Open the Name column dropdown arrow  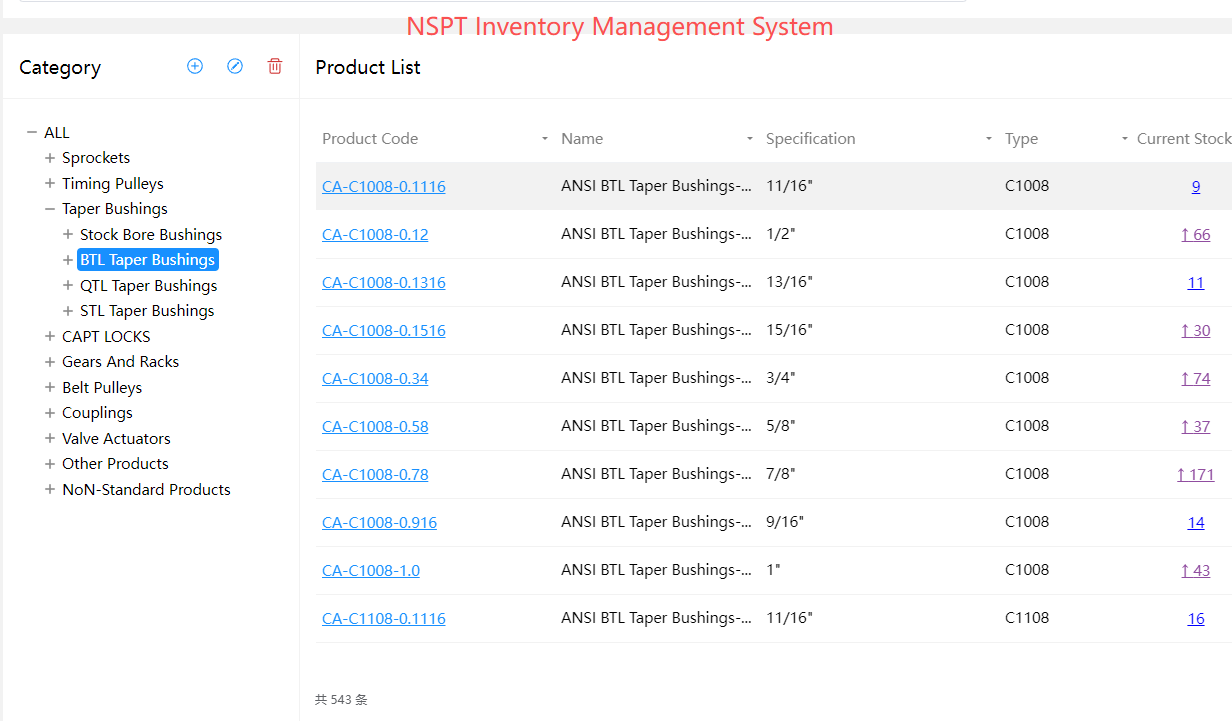tap(750, 139)
